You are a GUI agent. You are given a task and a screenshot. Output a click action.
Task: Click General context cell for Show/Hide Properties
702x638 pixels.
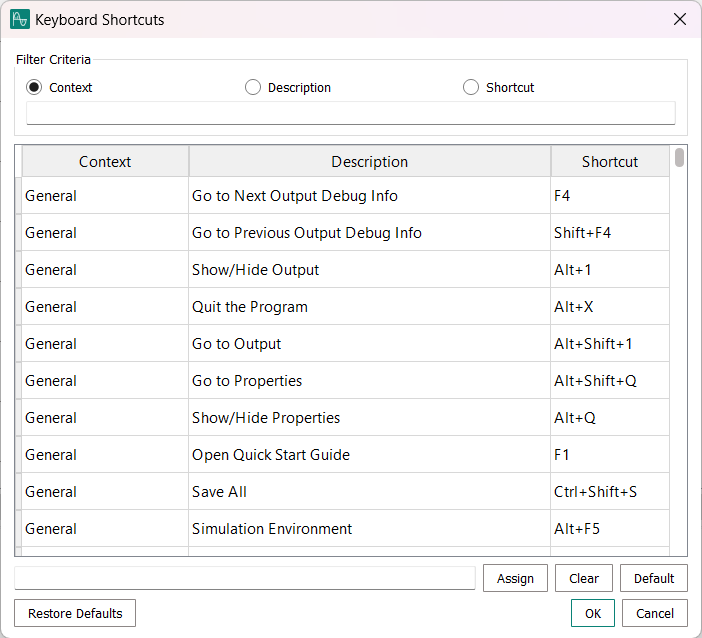[x=105, y=418]
